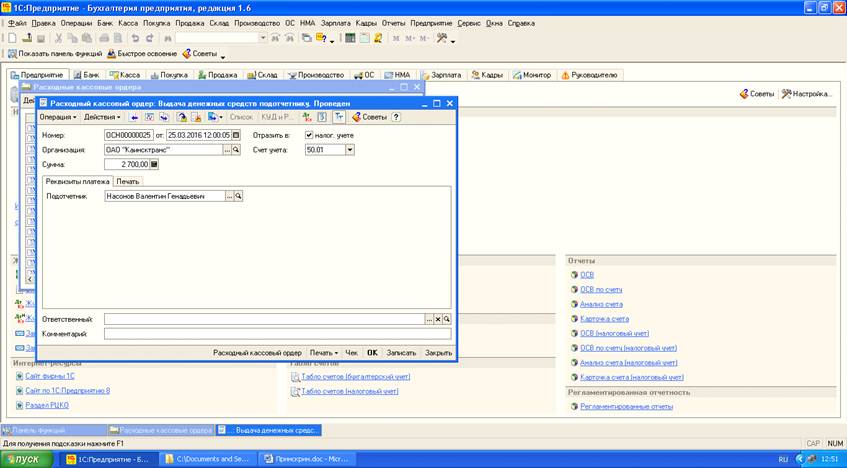The image size is (847, 468).
Task: Click the Windows Пуск start button
Action: (27, 458)
